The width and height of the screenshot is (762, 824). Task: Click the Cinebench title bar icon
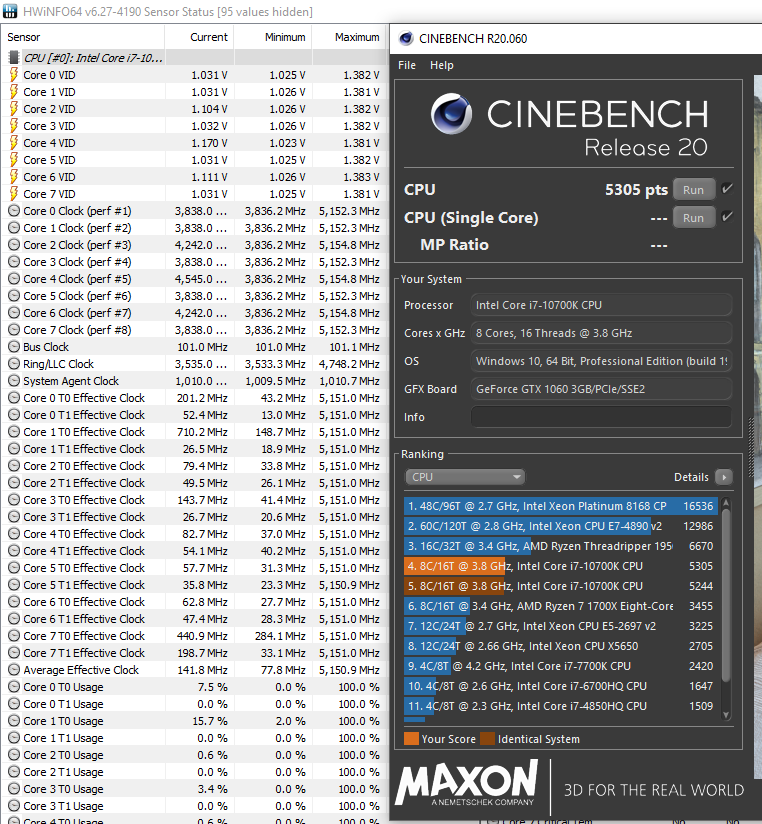(406, 38)
